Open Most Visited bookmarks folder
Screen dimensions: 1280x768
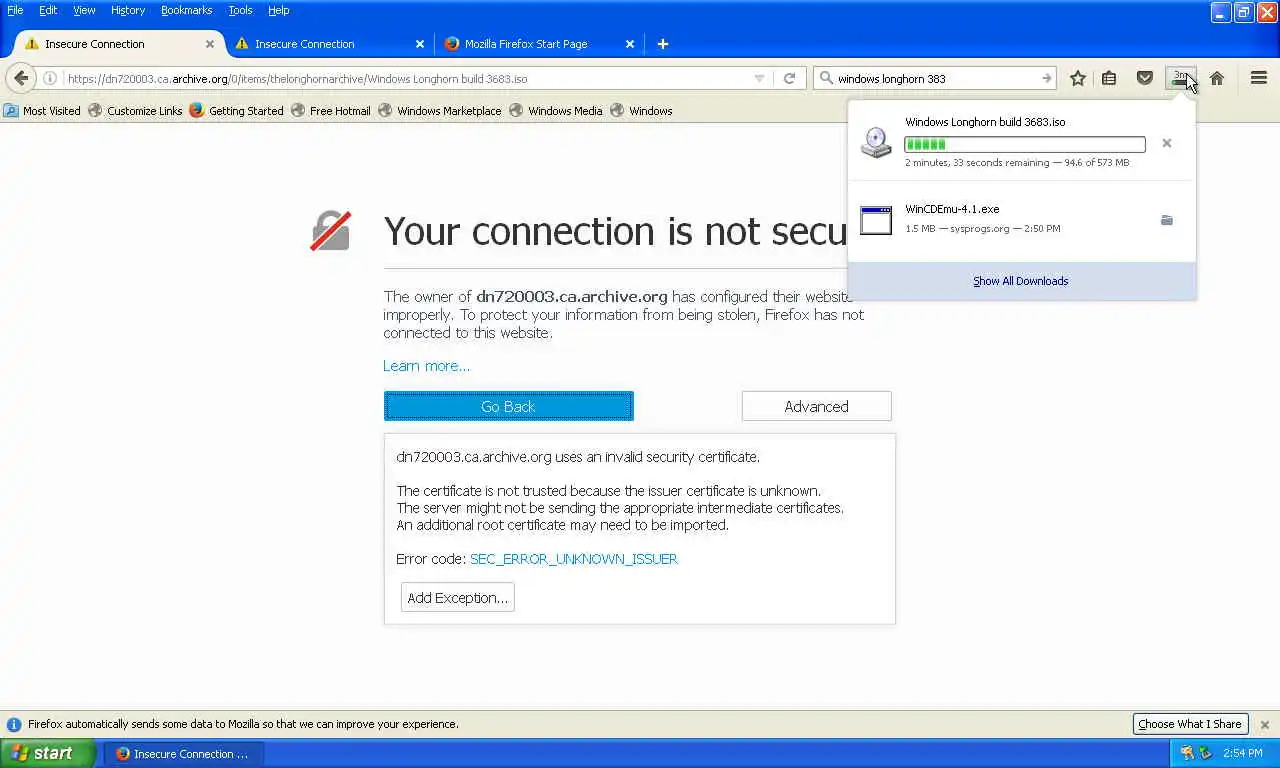tap(42, 111)
